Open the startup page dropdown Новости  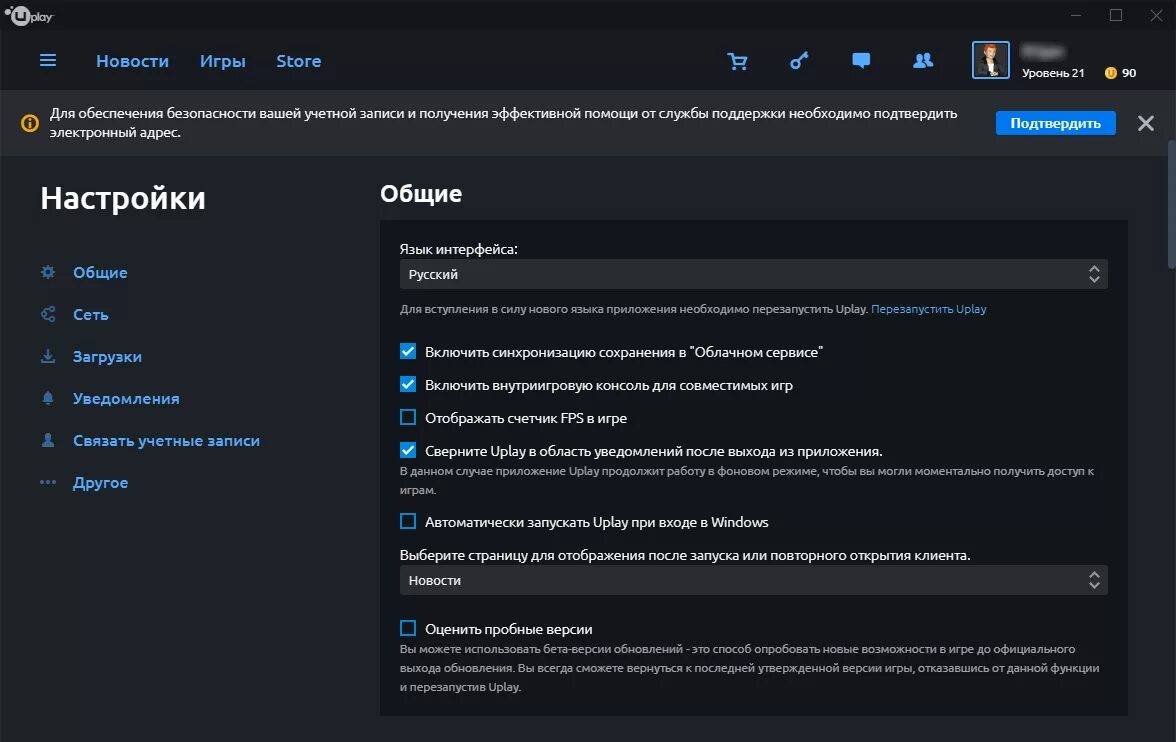tap(753, 580)
